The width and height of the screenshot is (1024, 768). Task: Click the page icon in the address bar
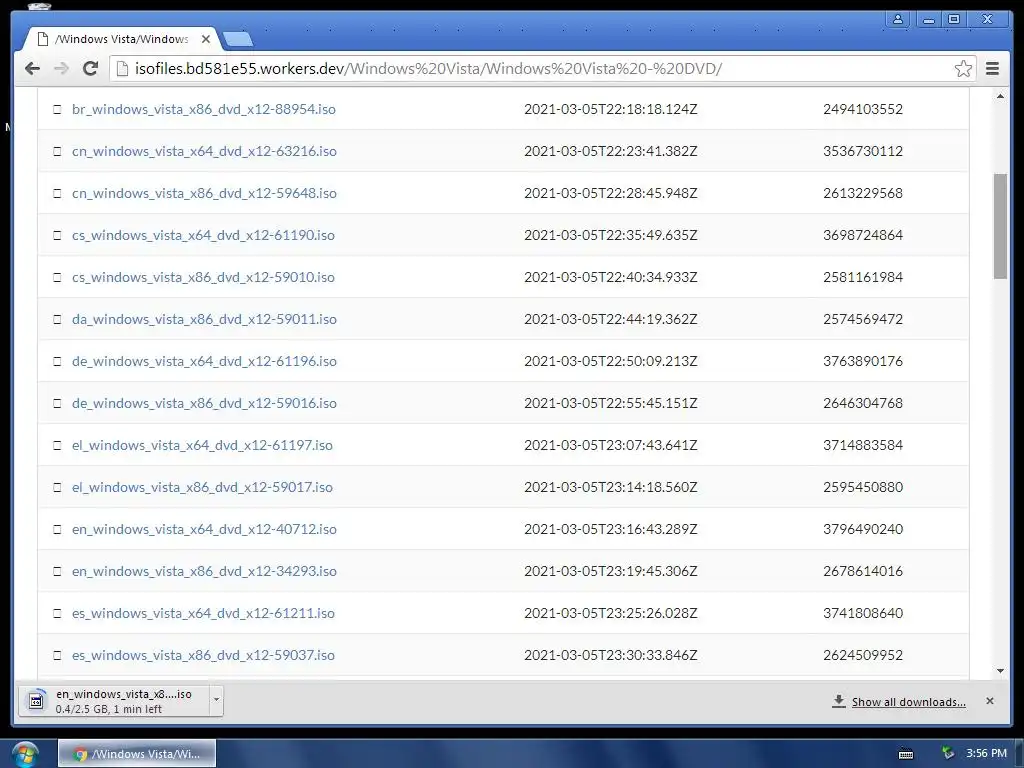(x=122, y=69)
